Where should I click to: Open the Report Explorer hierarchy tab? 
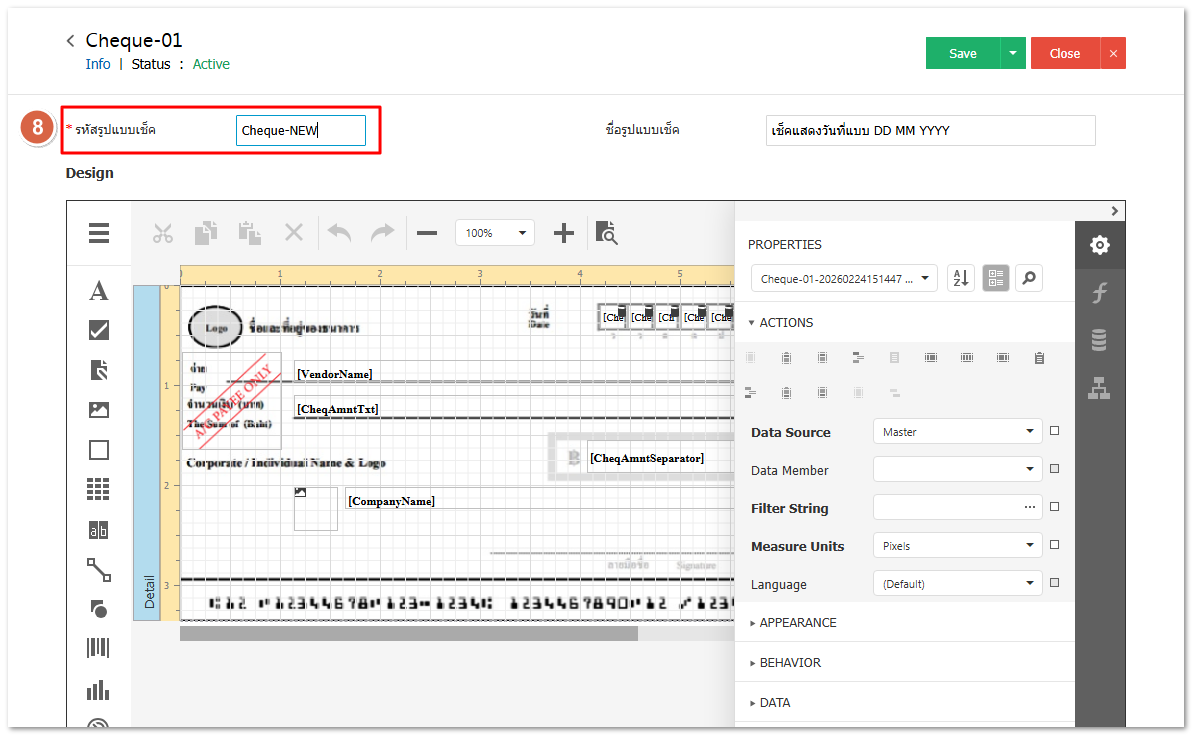1100,388
